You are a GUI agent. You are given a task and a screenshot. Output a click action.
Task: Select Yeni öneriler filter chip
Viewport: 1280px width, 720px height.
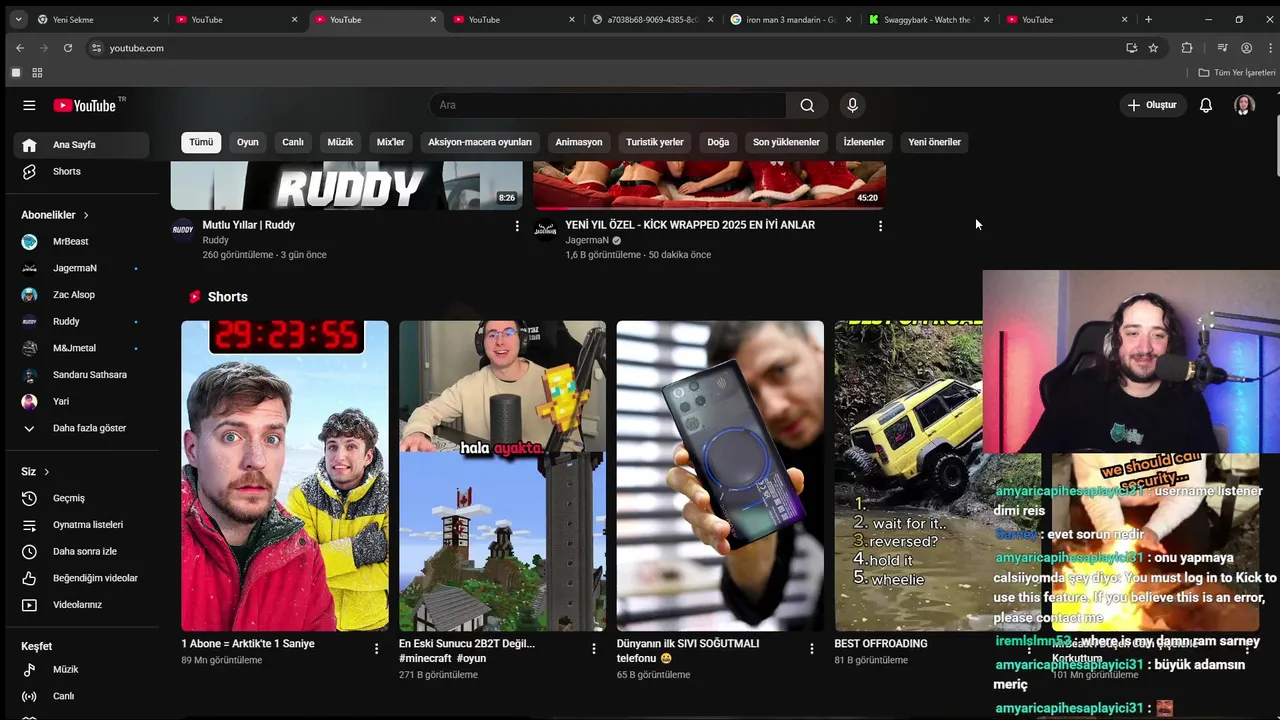coord(934,142)
